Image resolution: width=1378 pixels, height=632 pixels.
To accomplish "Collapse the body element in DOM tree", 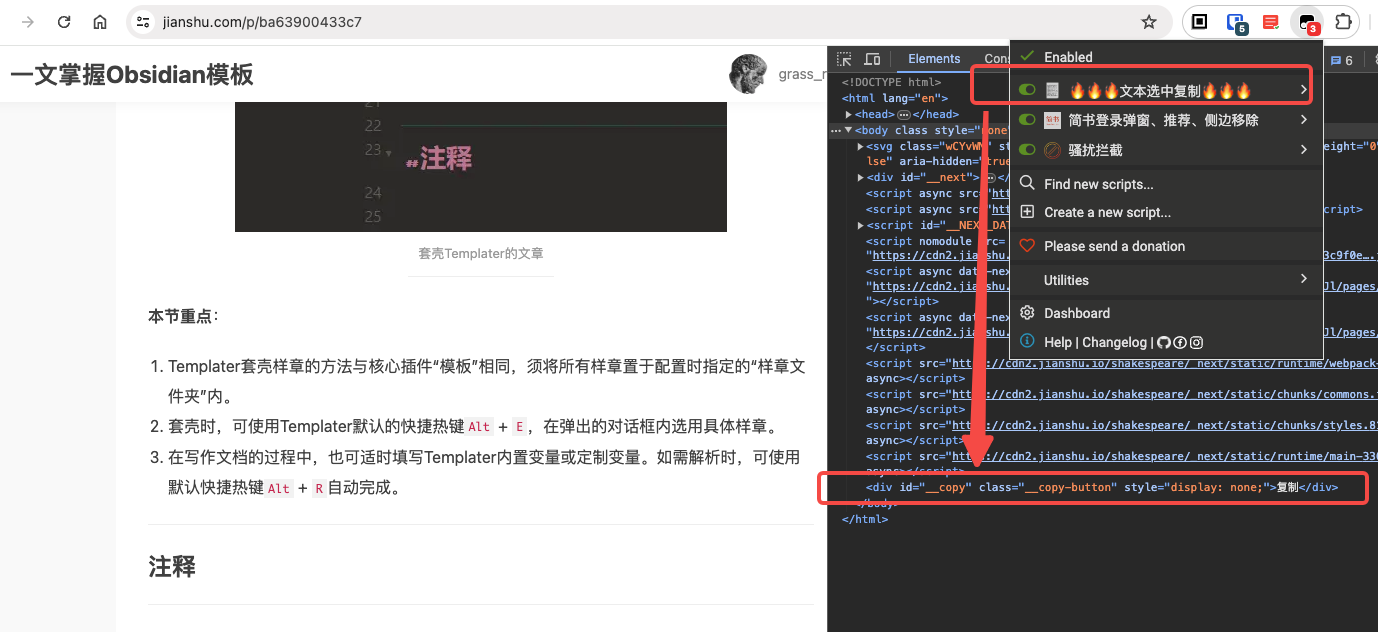I will (x=848, y=130).
